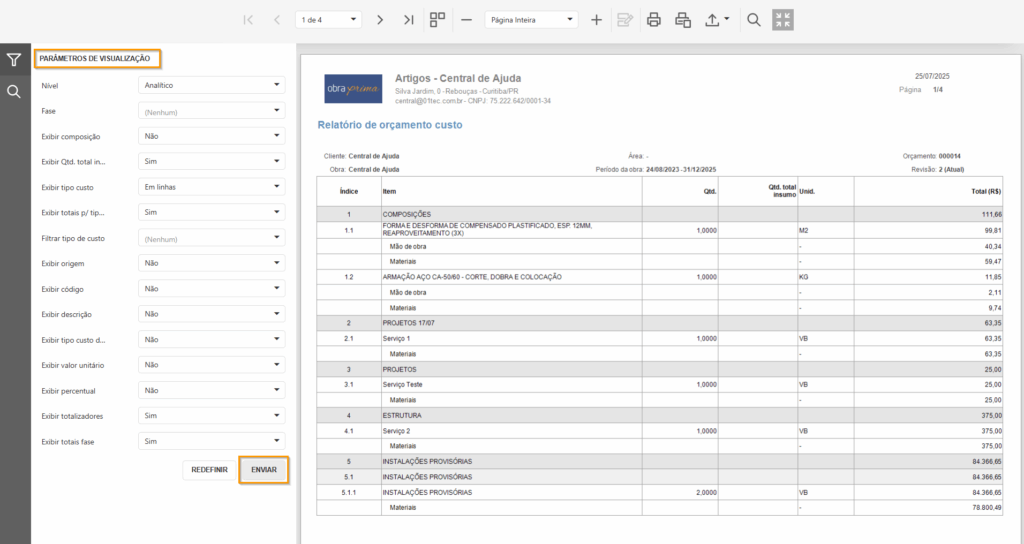Image resolution: width=1024 pixels, height=544 pixels.
Task: Click the quantity value 2,0000
Action: 706,492
